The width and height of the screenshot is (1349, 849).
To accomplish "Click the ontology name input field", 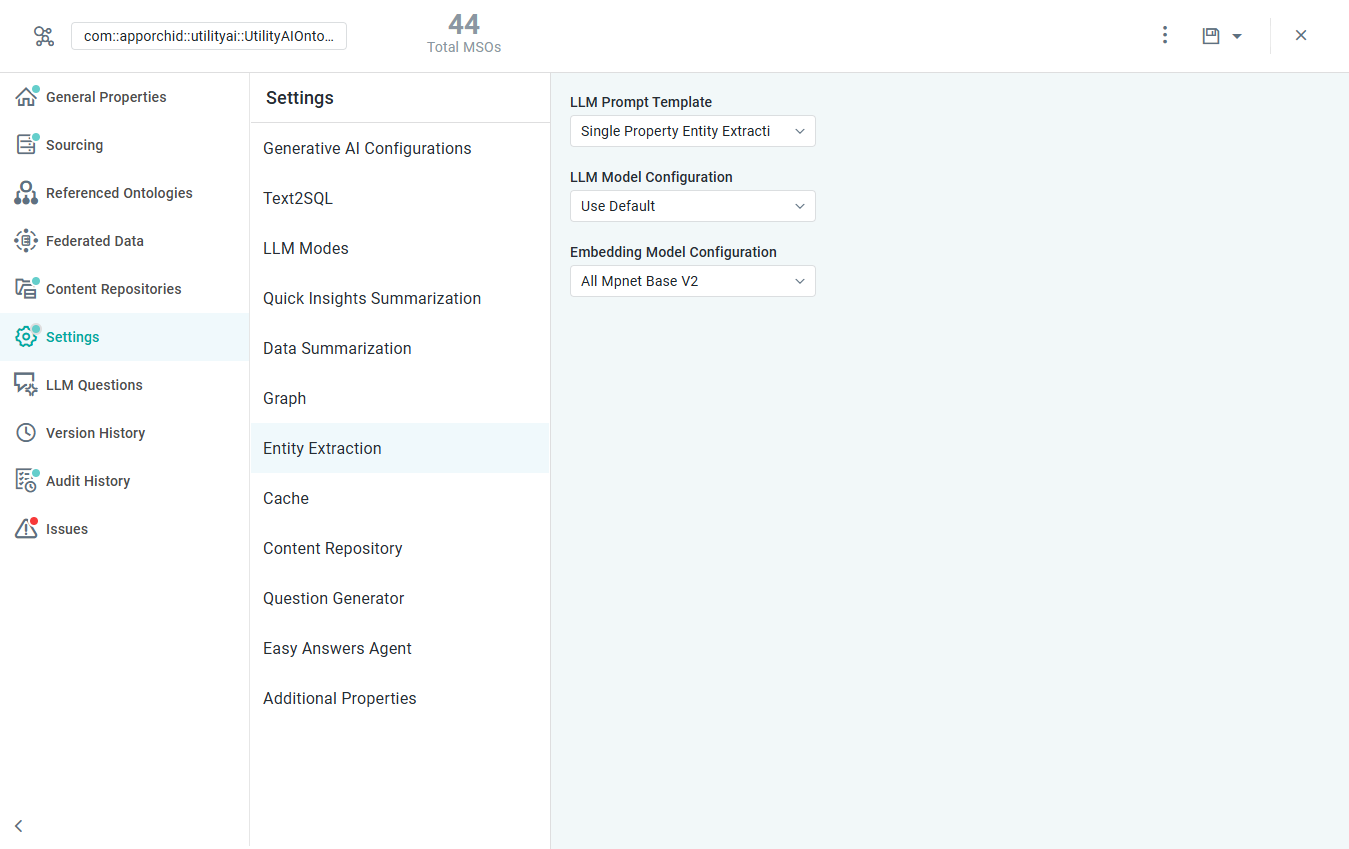I will click(x=209, y=36).
